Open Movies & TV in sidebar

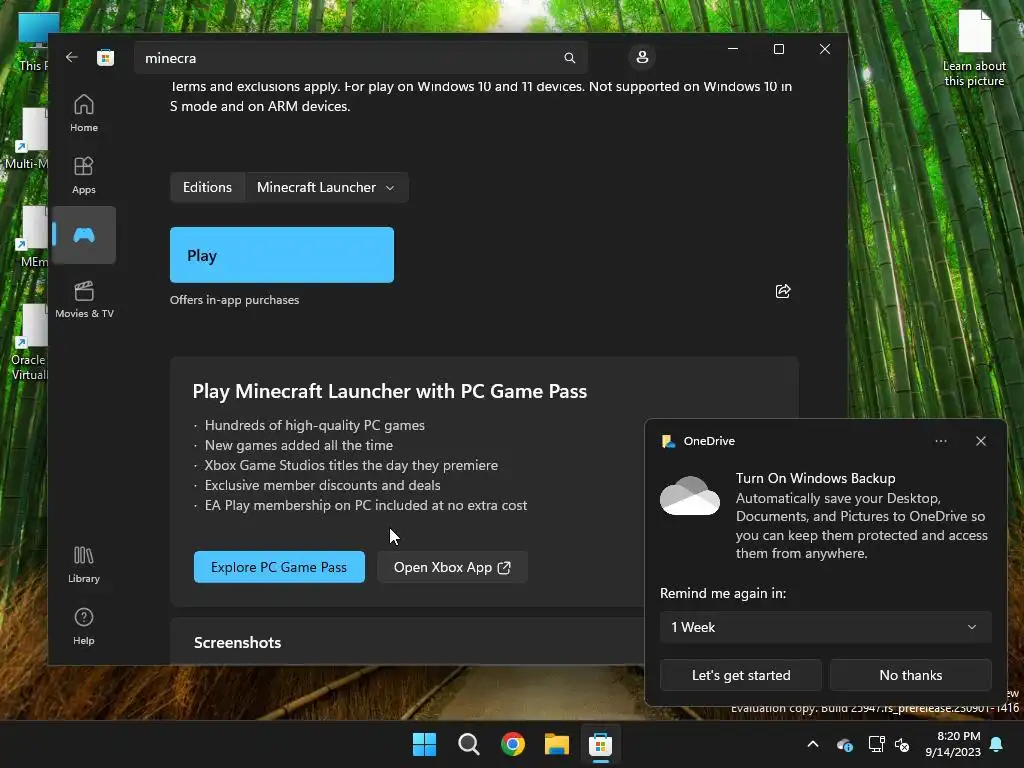coord(84,299)
